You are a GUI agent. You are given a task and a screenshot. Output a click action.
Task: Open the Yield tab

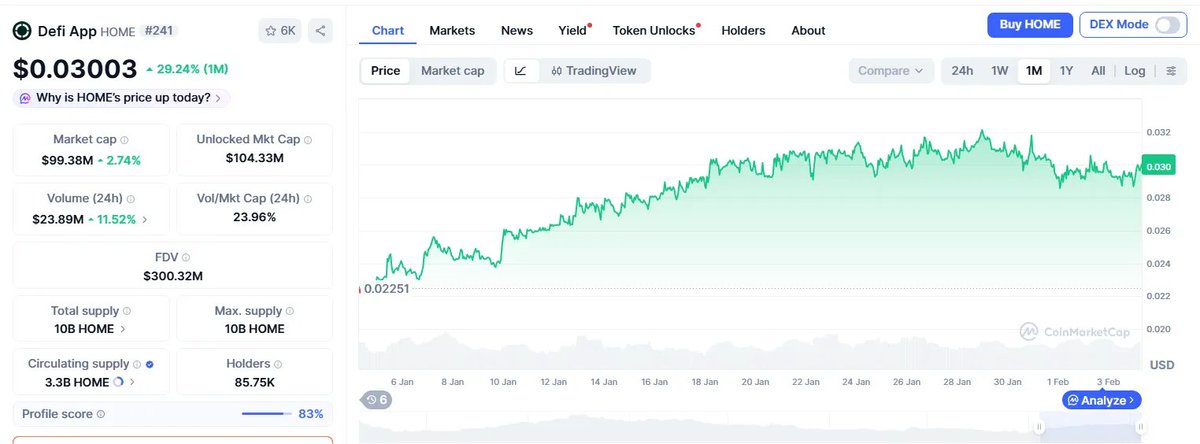click(573, 30)
